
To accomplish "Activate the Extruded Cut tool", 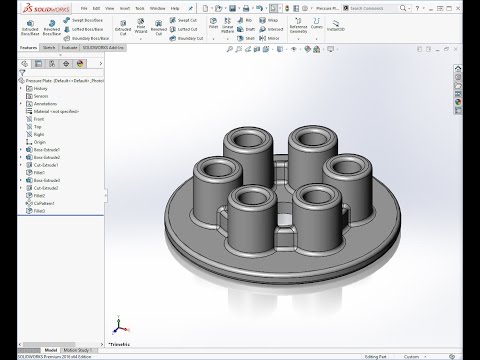I will tap(123, 27).
